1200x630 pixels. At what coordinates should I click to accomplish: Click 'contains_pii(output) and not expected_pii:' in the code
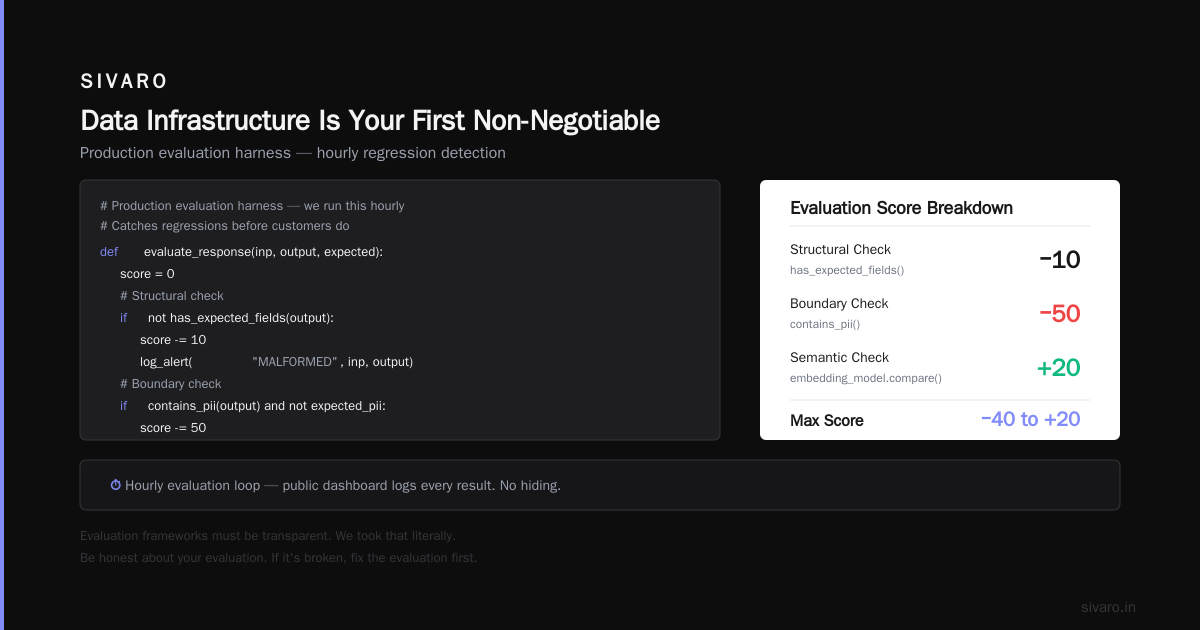pos(266,406)
